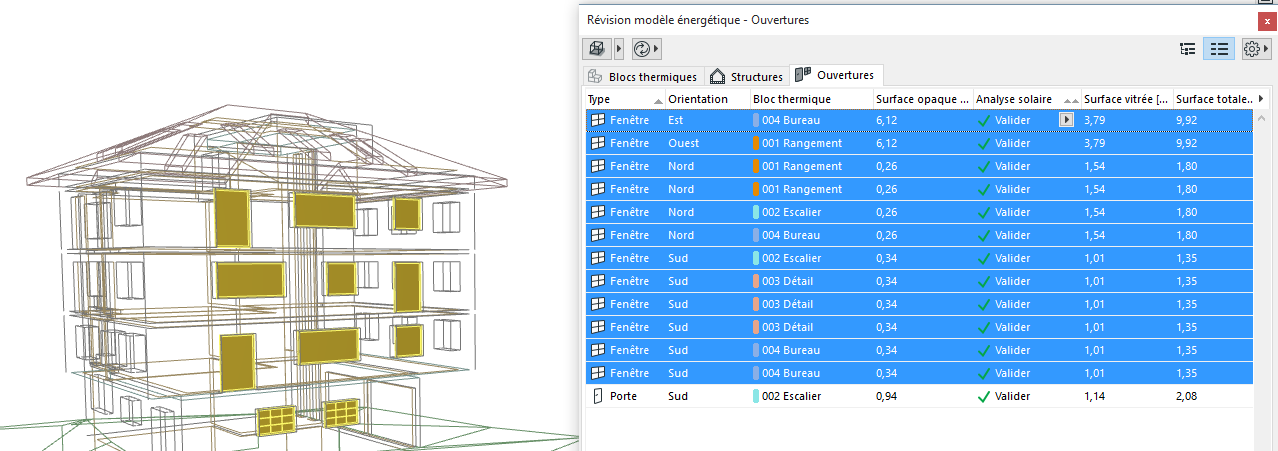1278x451 pixels.
Task: Click '9,92' total surface in Est row
Action: tap(1187, 120)
